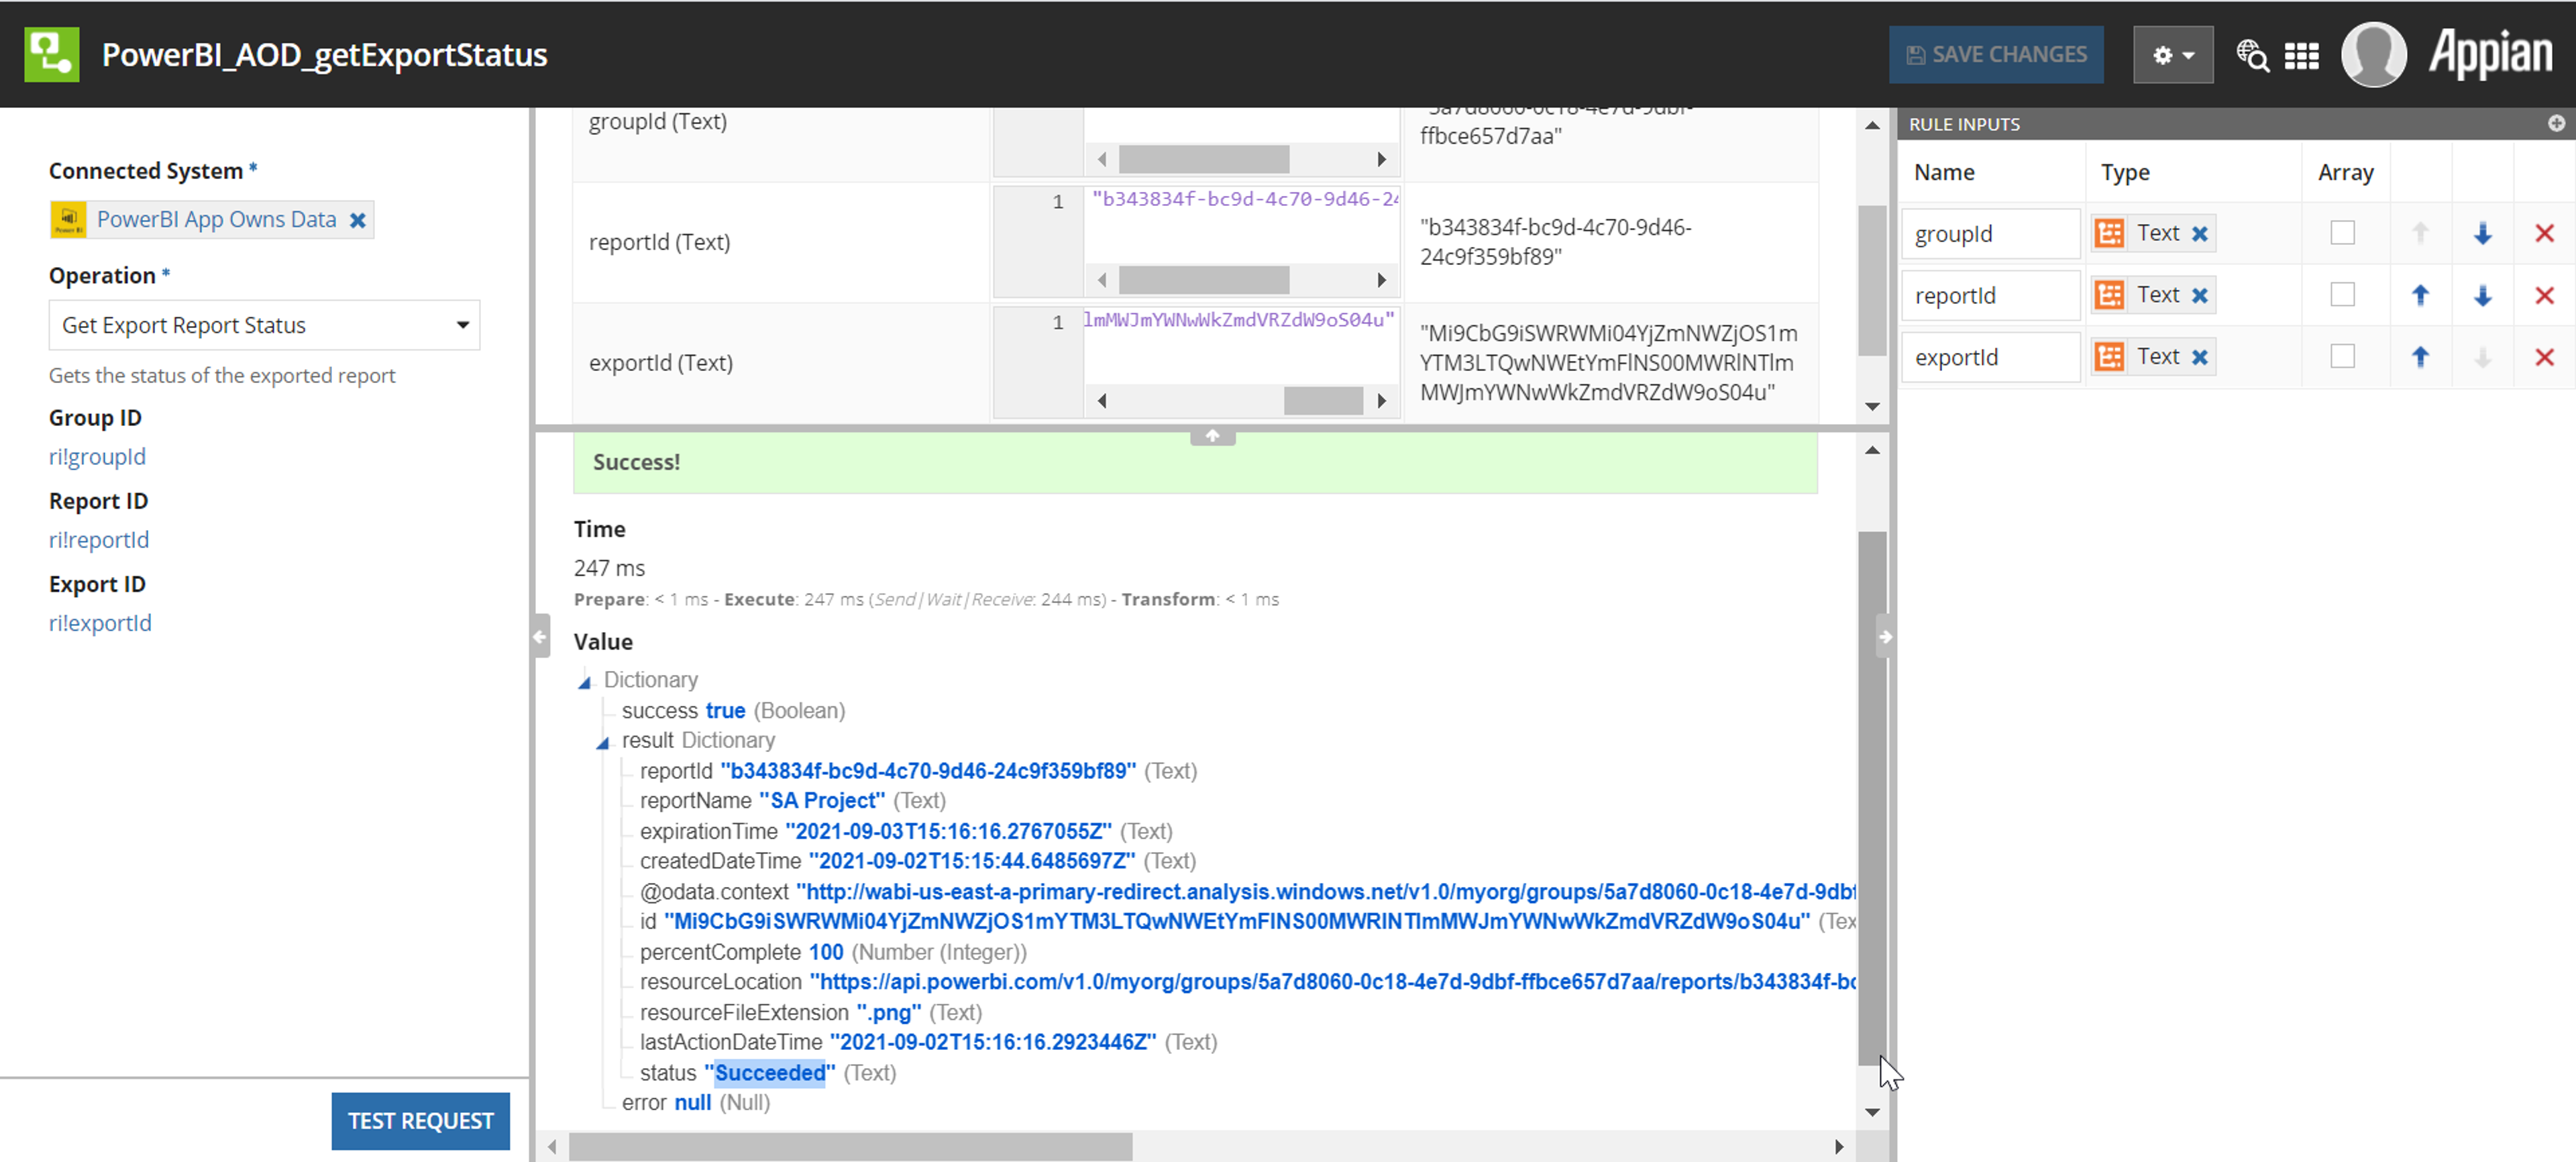The width and height of the screenshot is (2576, 1162).
Task: Toggle Array checkbox for reportId
Action: pos(2342,295)
